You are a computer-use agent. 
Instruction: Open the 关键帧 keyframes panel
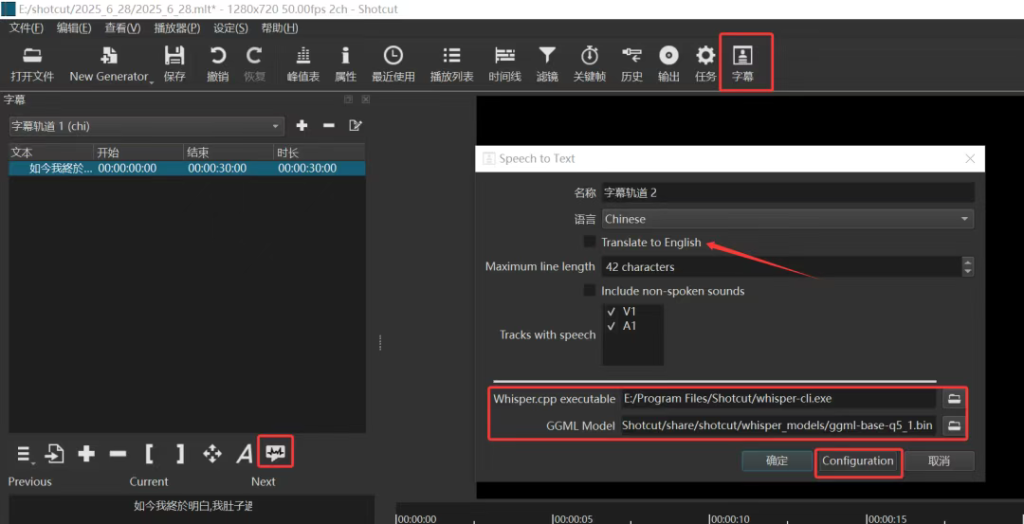[x=590, y=64]
